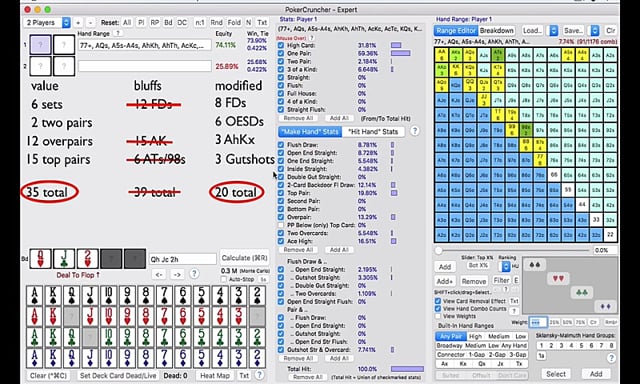
Task: Click the Fold button in top toolbar
Action: point(234,22)
